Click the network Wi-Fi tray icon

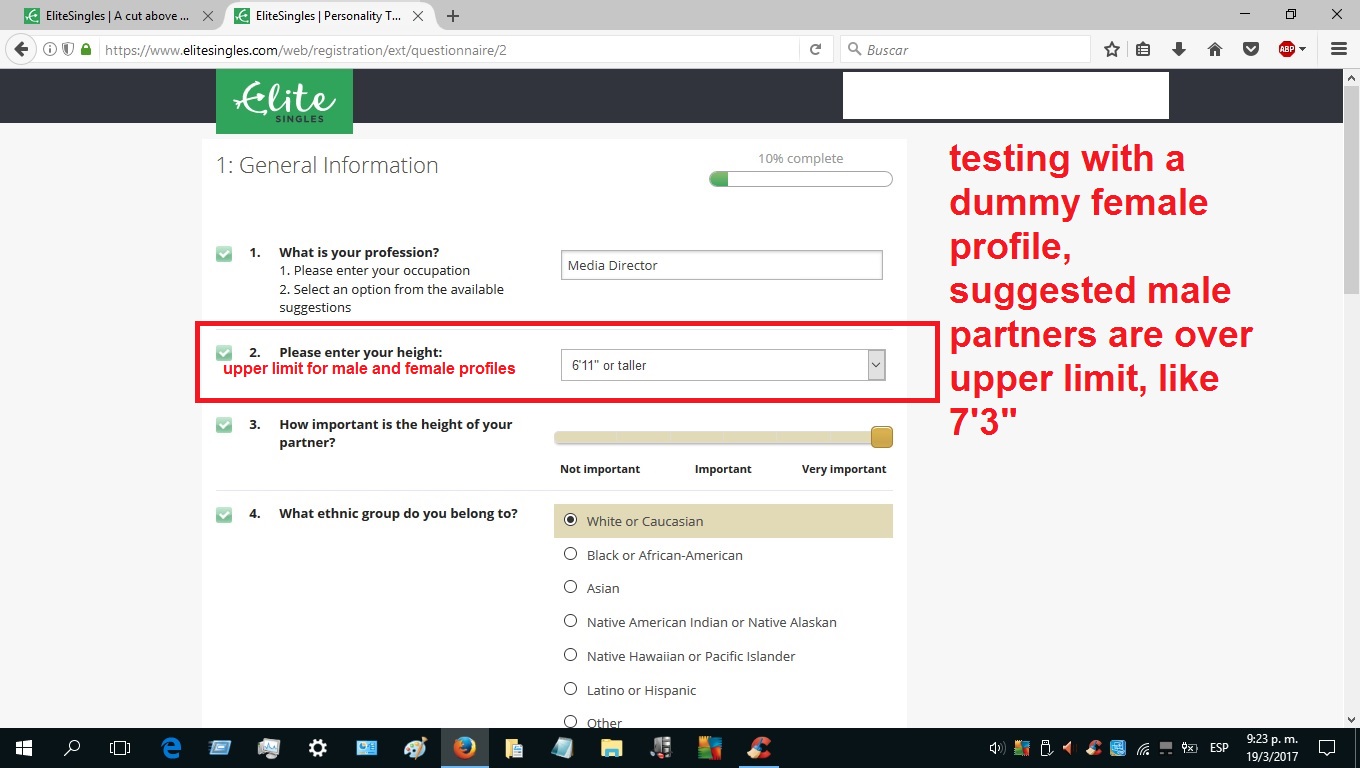pyautogui.click(x=1143, y=748)
